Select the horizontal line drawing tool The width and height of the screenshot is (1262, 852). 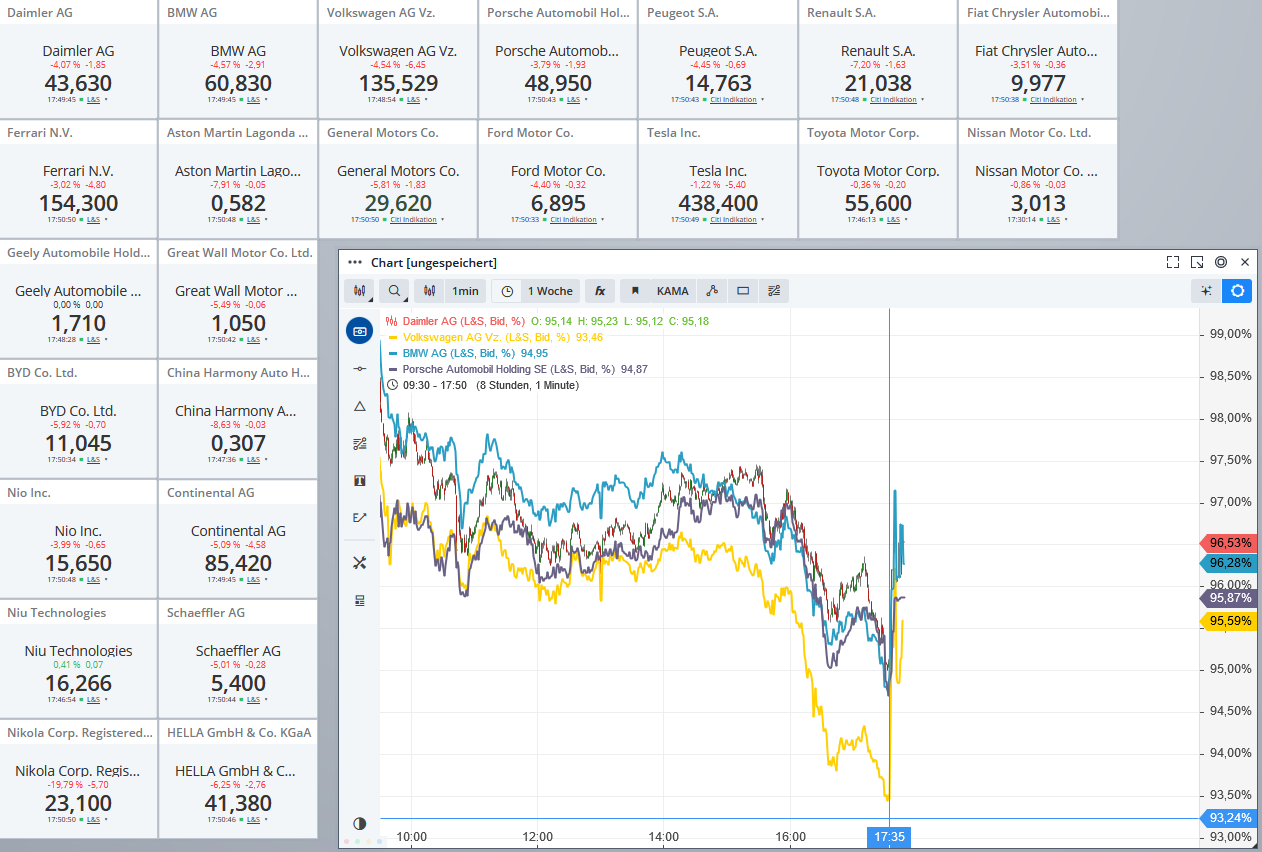pyautogui.click(x=360, y=369)
